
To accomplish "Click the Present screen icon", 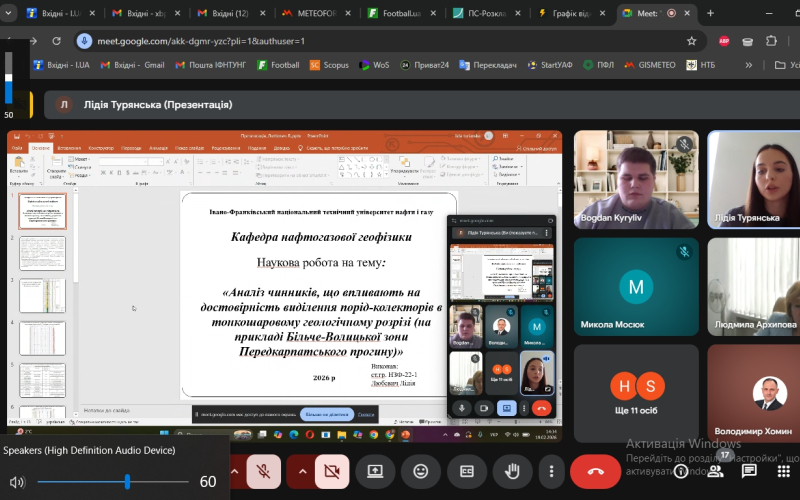I will [375, 470].
